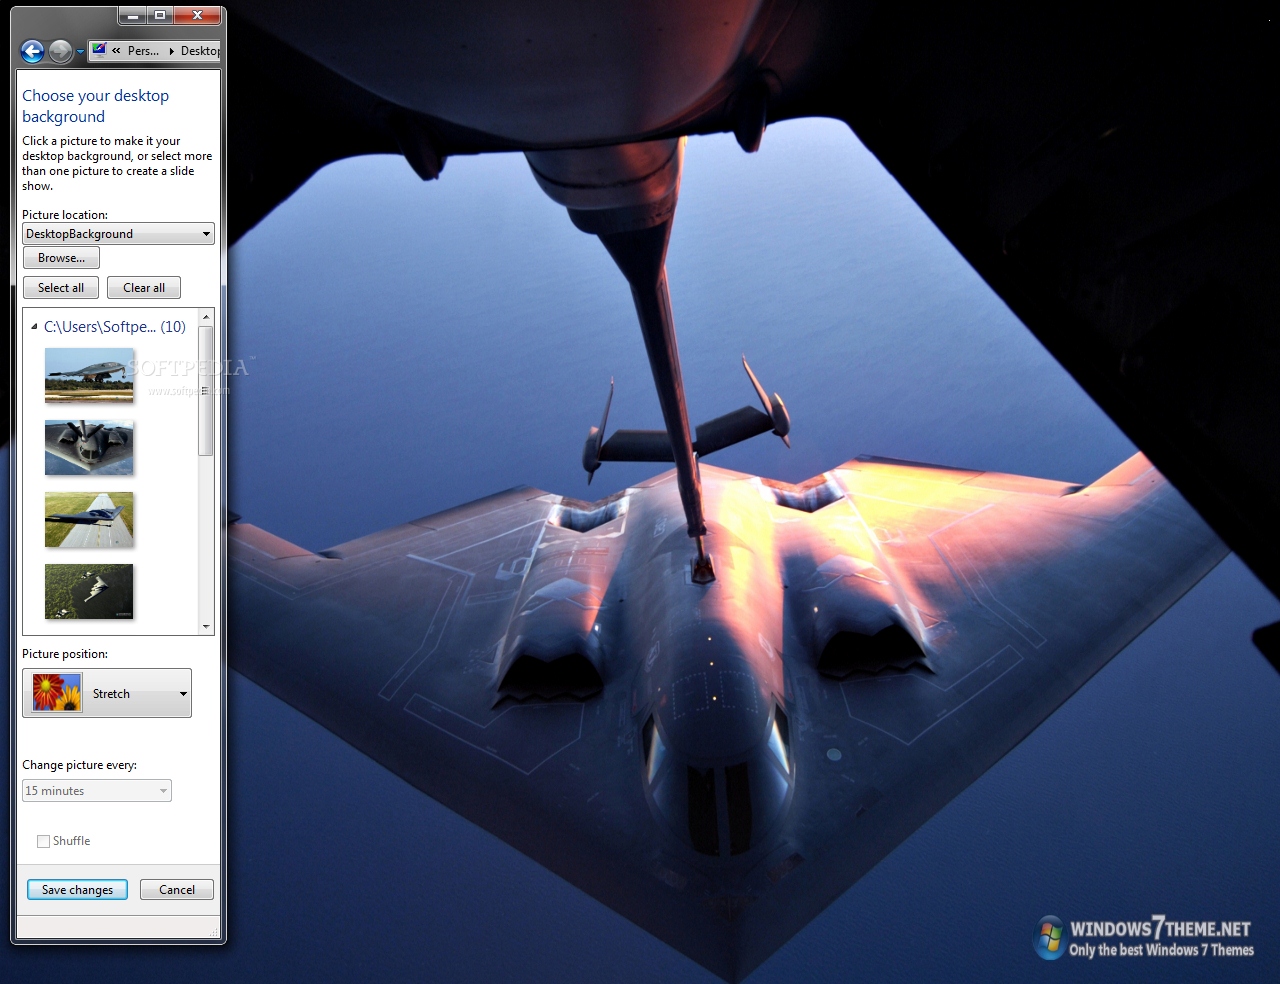The width and height of the screenshot is (1280, 984).
Task: Click the Clear all button
Action: tap(144, 288)
